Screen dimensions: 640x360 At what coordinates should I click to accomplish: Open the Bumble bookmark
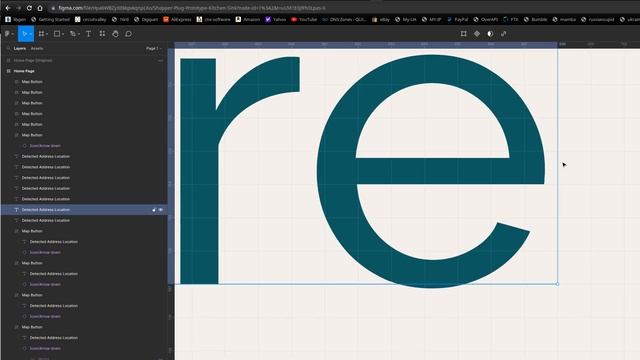536,19
